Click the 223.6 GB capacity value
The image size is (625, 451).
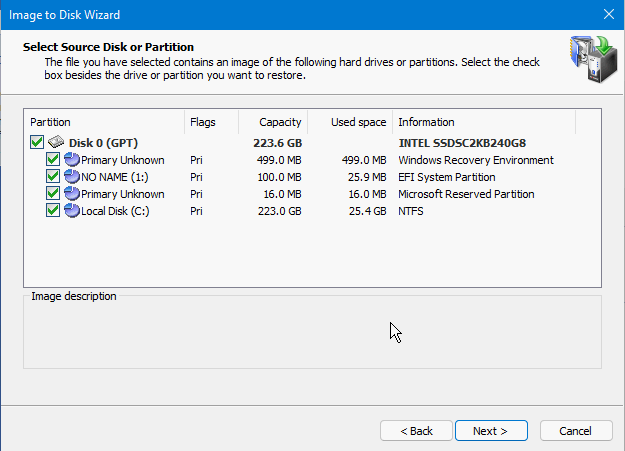(278, 143)
